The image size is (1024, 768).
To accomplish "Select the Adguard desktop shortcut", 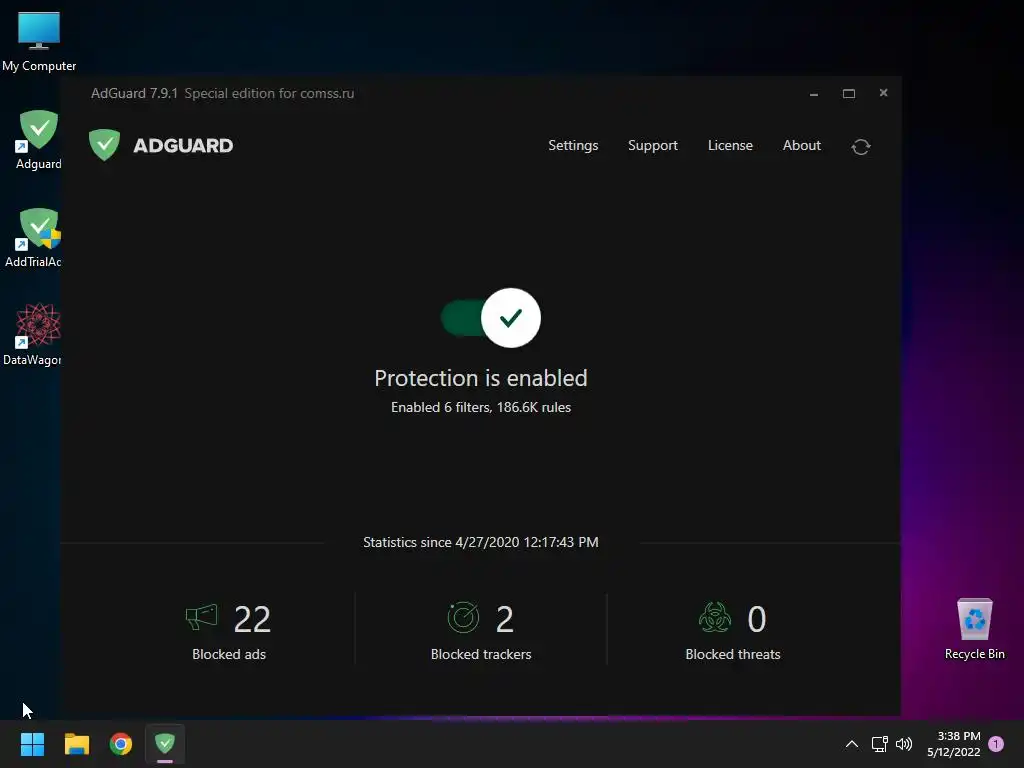I will 39,140.
